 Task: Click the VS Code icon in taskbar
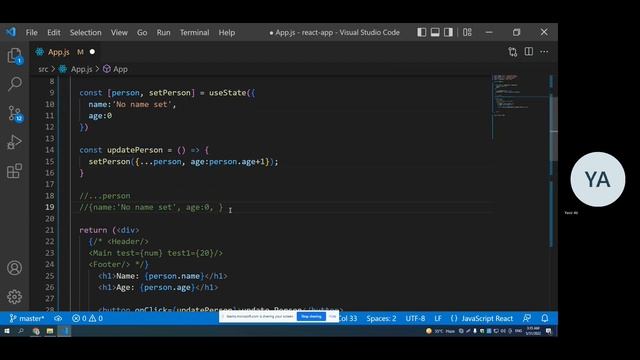65,331
